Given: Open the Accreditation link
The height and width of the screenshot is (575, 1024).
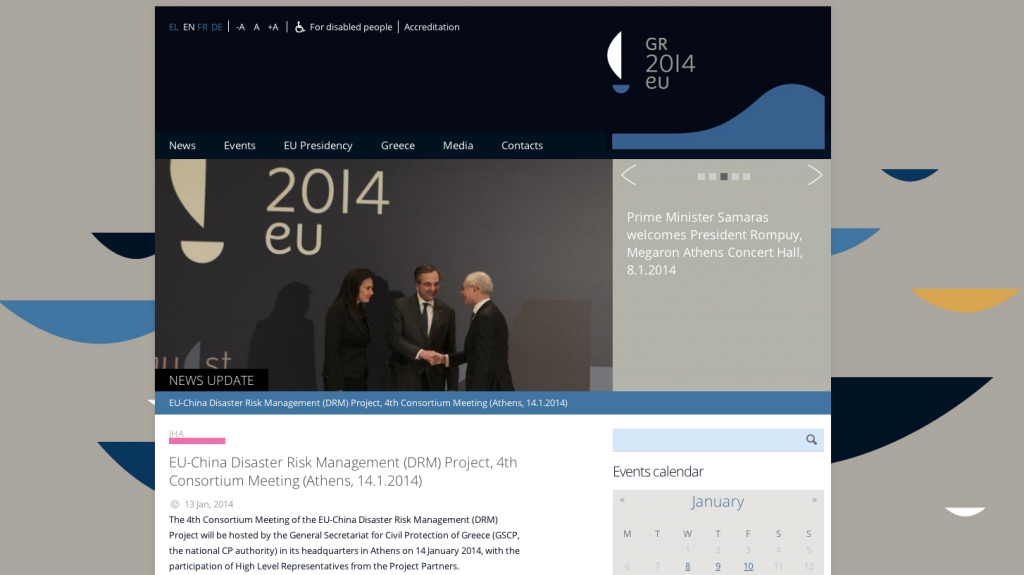Looking at the screenshot, I should [x=432, y=27].
